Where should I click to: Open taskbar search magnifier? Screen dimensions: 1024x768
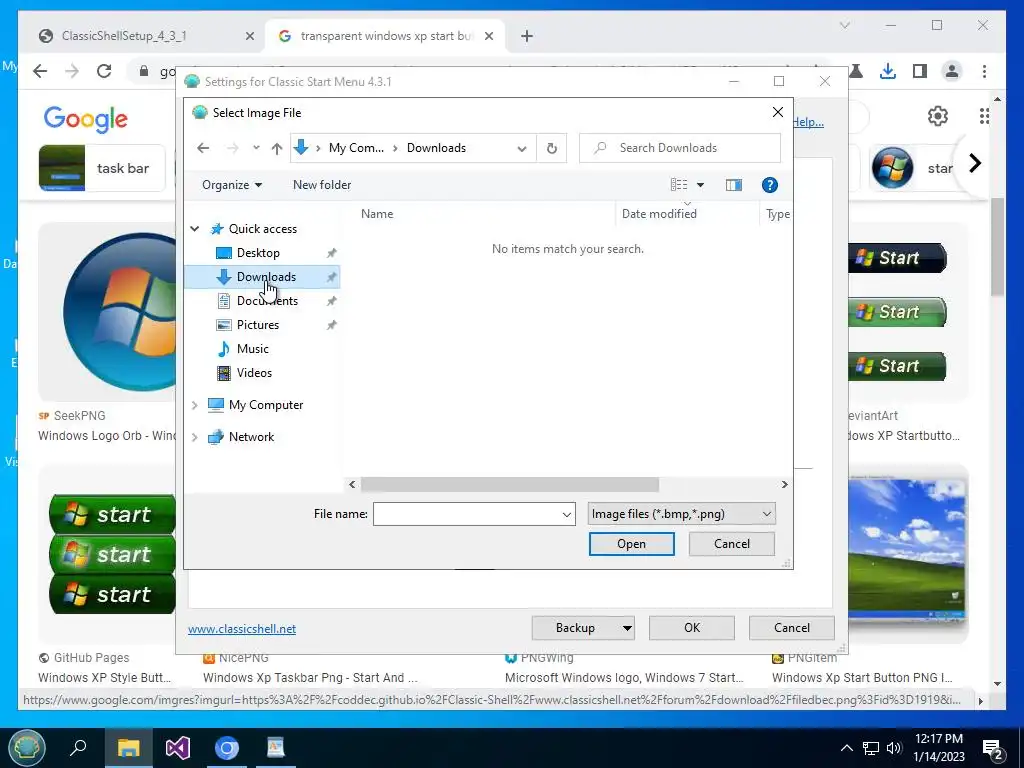tap(78, 747)
